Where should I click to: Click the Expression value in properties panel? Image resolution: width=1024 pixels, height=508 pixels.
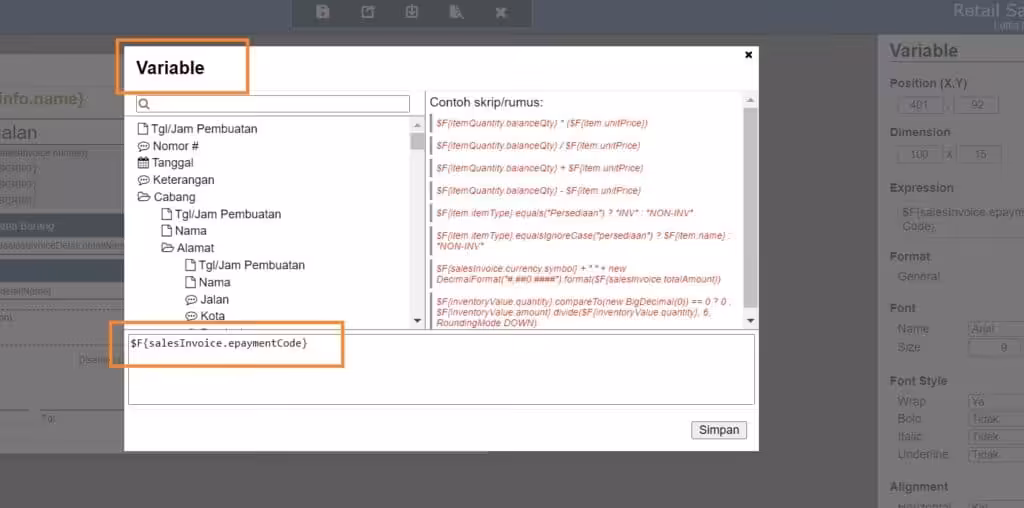click(960, 219)
